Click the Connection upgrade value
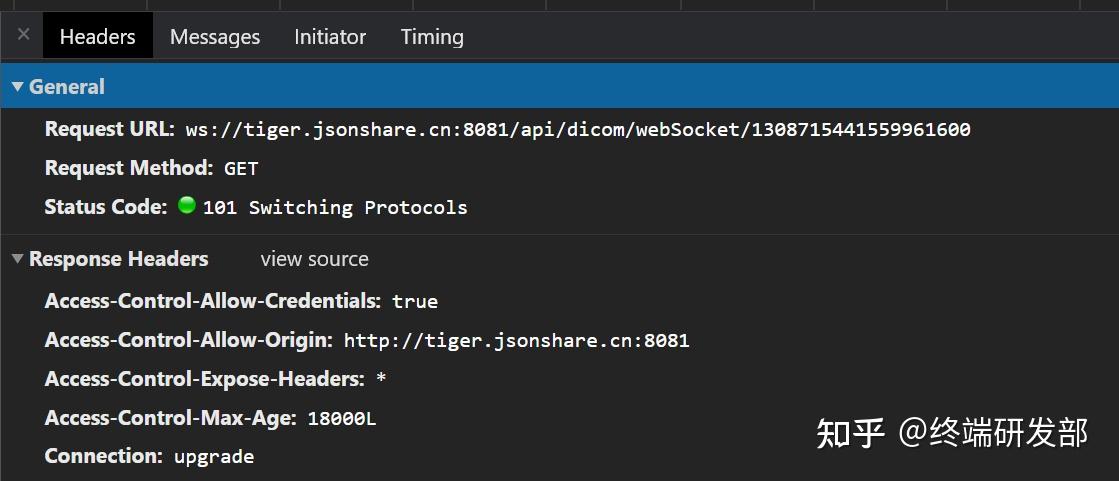This screenshot has height=481, width=1119. (214, 457)
